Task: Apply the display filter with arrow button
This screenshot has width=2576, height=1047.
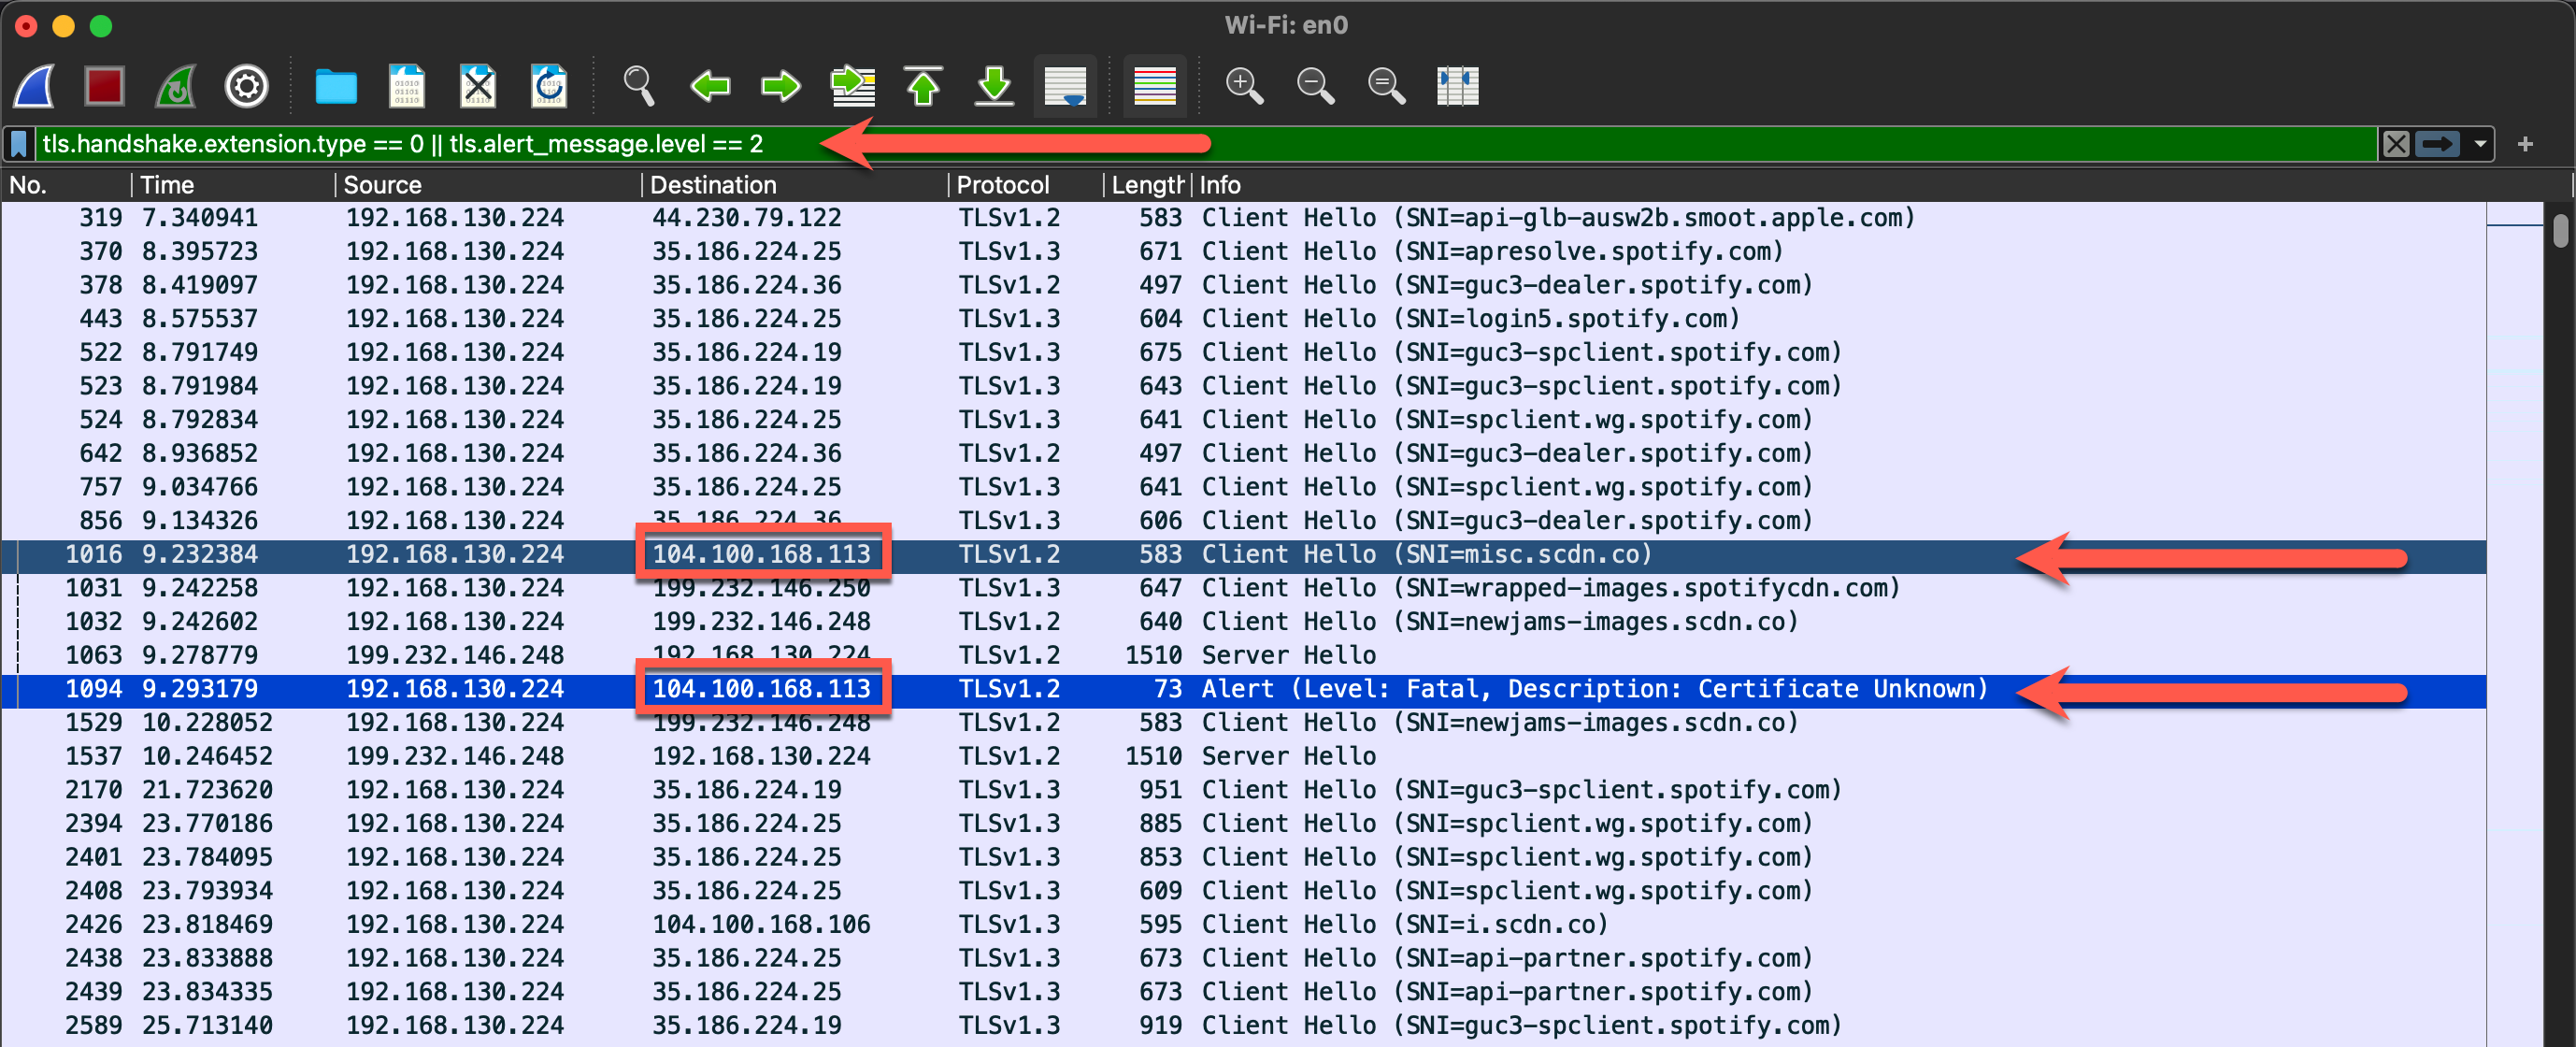Action: pyautogui.click(x=2437, y=143)
